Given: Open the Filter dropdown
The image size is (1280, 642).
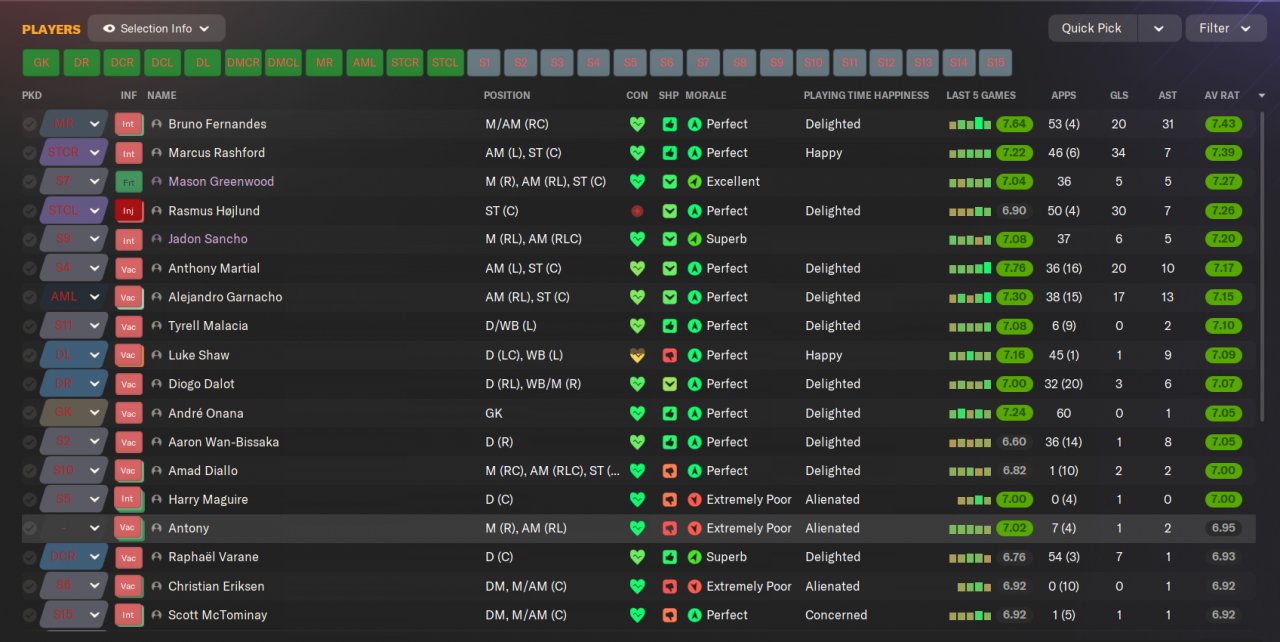Looking at the screenshot, I should 1226,28.
